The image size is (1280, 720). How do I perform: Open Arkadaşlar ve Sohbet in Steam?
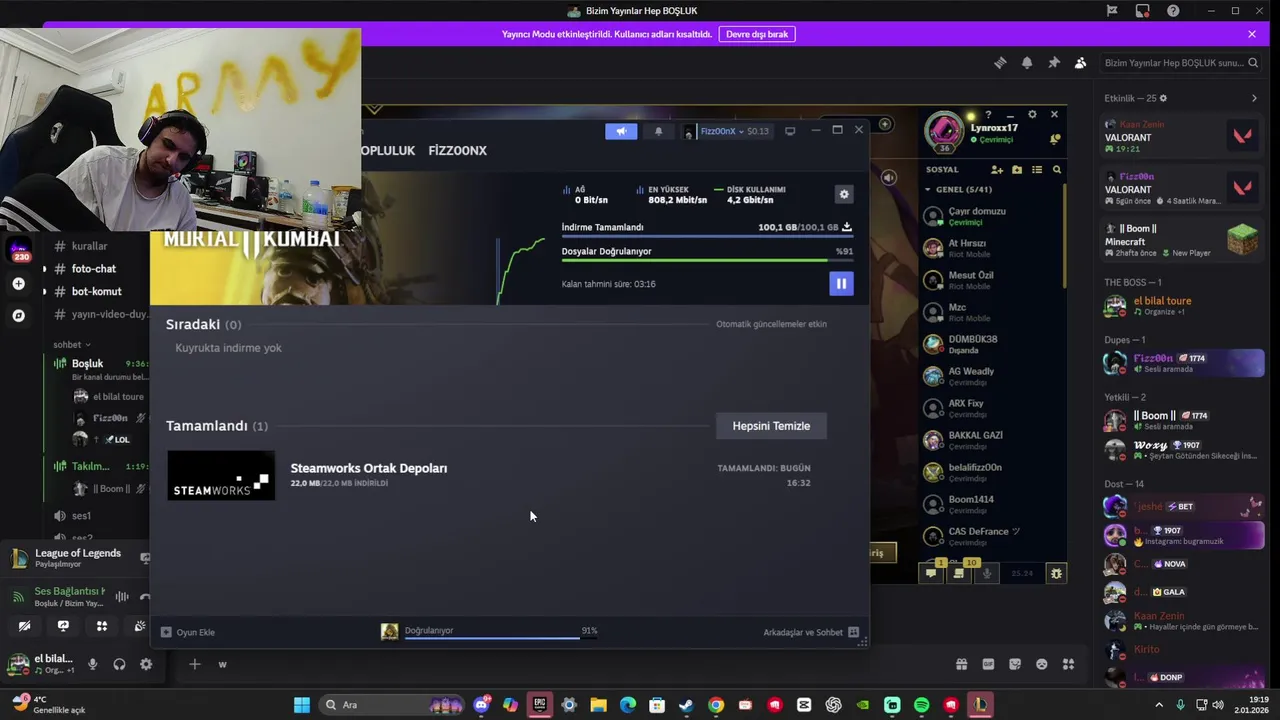[811, 632]
